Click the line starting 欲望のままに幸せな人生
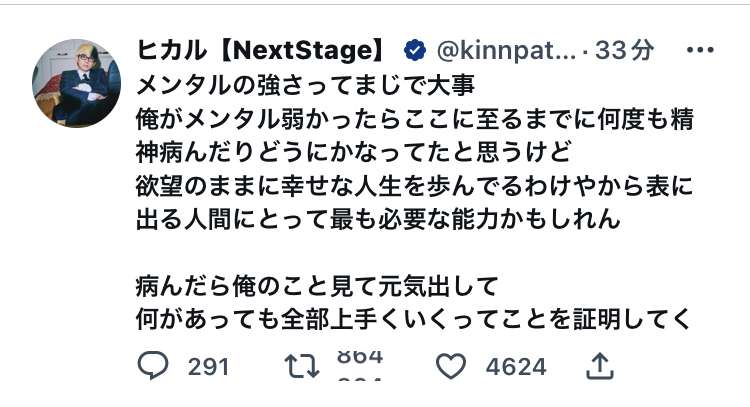Viewport: 750px width, 407px height. point(414,187)
